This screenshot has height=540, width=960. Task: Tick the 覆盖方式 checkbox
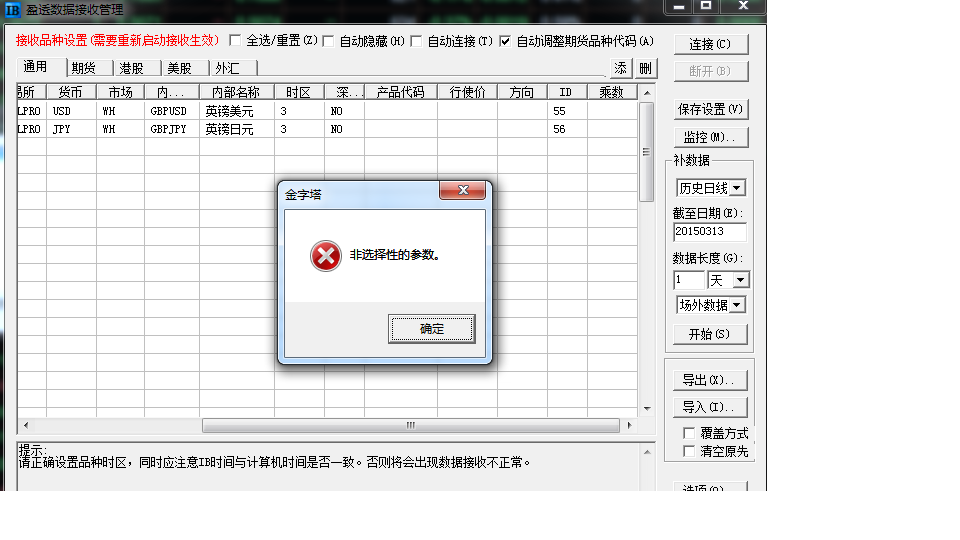tap(689, 433)
